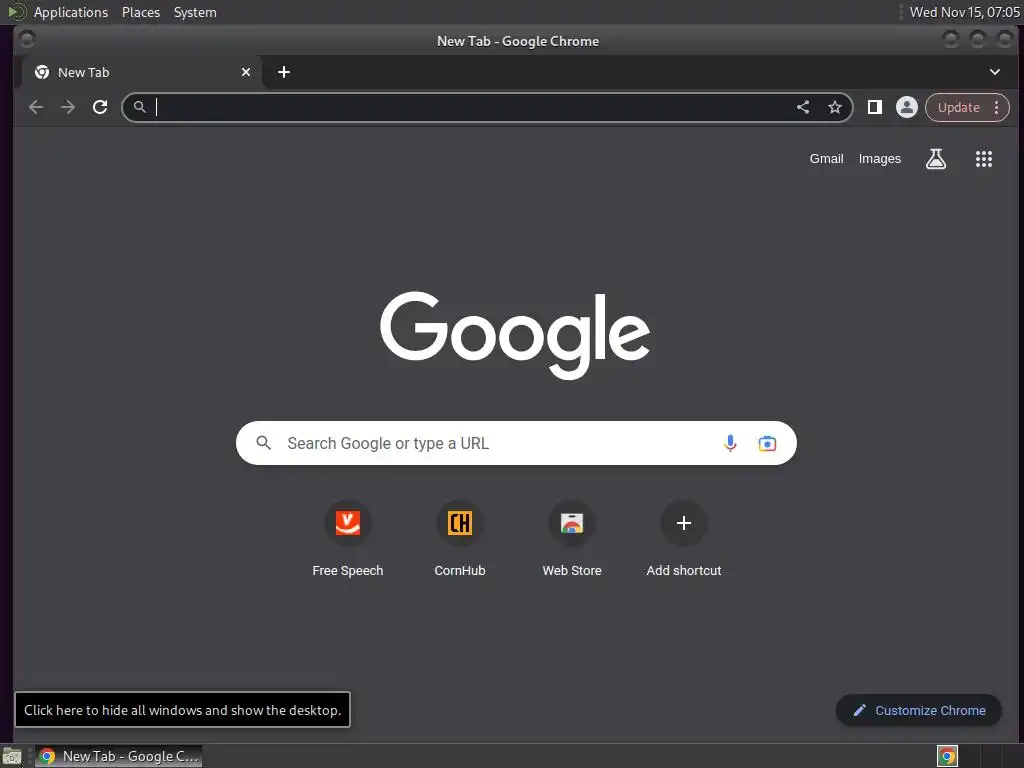Open the Applications menu
Image resolution: width=1024 pixels, height=768 pixels.
pyautogui.click(x=71, y=12)
